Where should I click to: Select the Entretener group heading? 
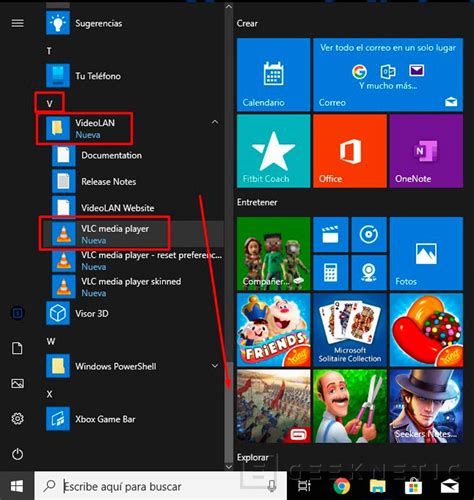click(257, 202)
